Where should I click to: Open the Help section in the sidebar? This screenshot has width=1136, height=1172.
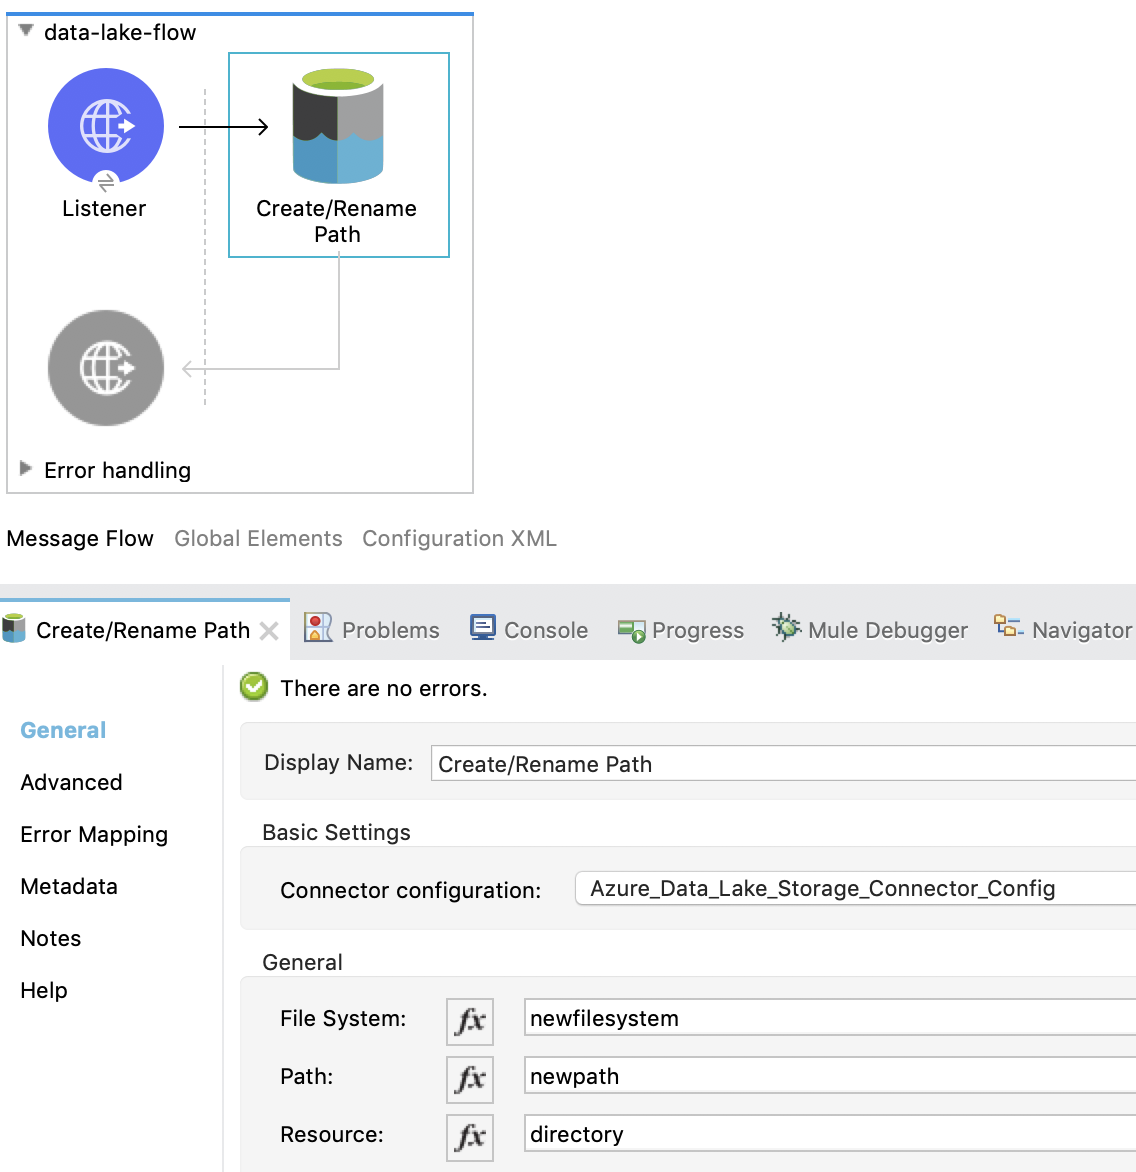[x=43, y=990]
